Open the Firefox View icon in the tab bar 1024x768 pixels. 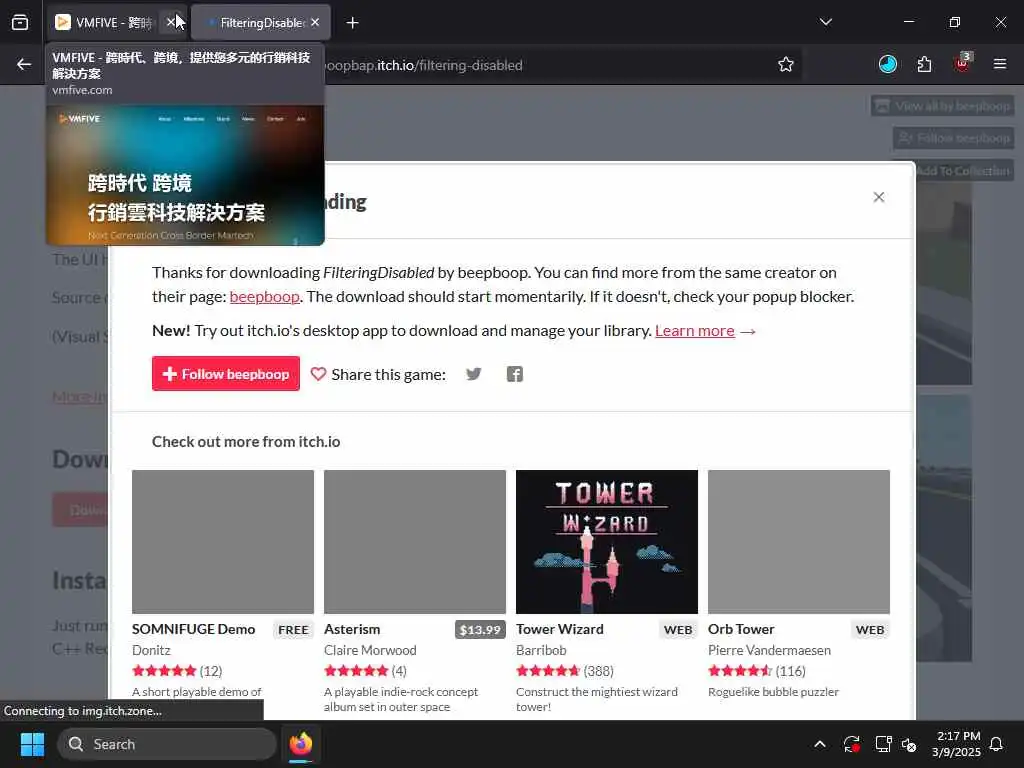20,23
